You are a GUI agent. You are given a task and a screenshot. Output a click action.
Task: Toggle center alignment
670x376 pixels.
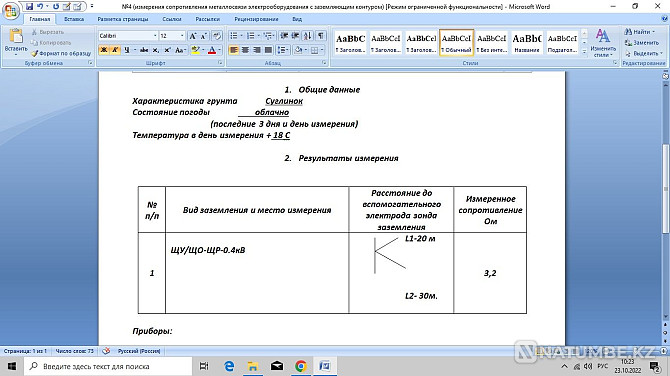click(245, 50)
